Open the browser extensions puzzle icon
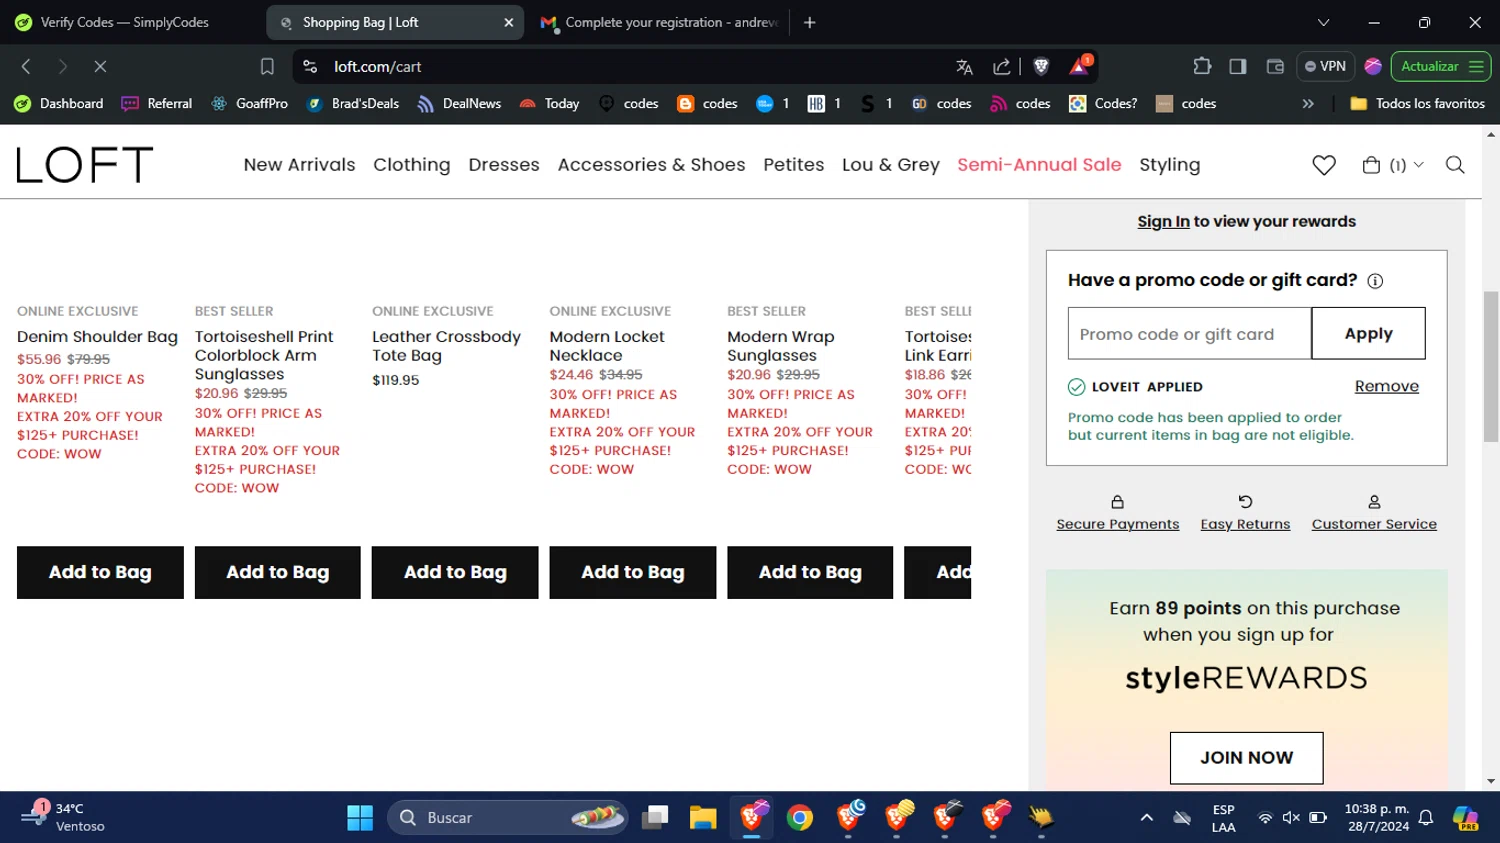The image size is (1500, 843). tap(1202, 66)
